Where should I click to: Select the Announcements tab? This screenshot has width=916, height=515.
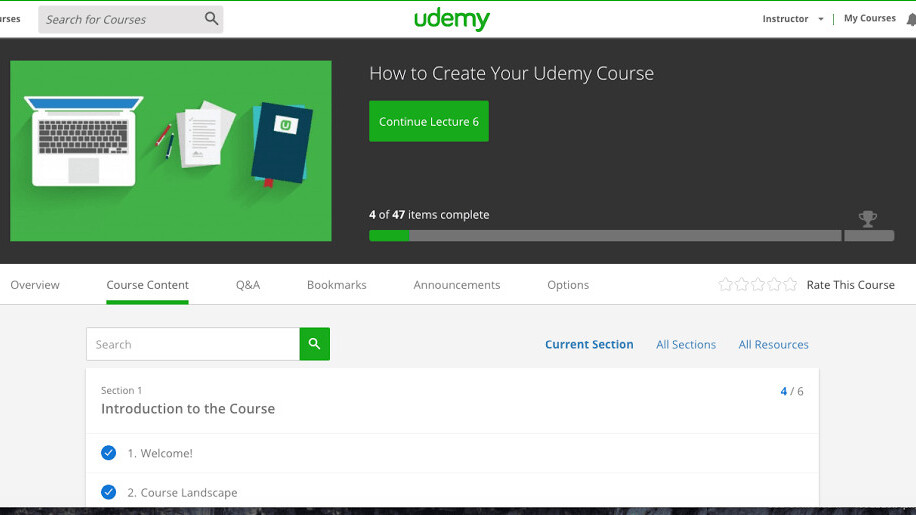tap(457, 285)
